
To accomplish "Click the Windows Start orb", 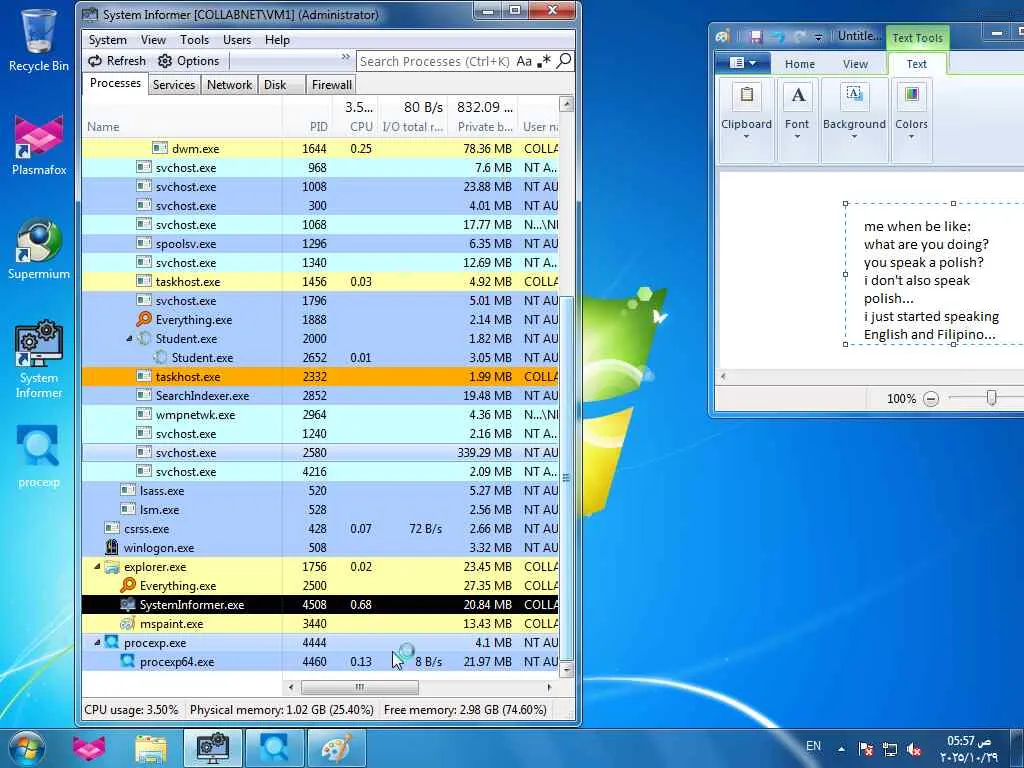I will click(x=27, y=748).
